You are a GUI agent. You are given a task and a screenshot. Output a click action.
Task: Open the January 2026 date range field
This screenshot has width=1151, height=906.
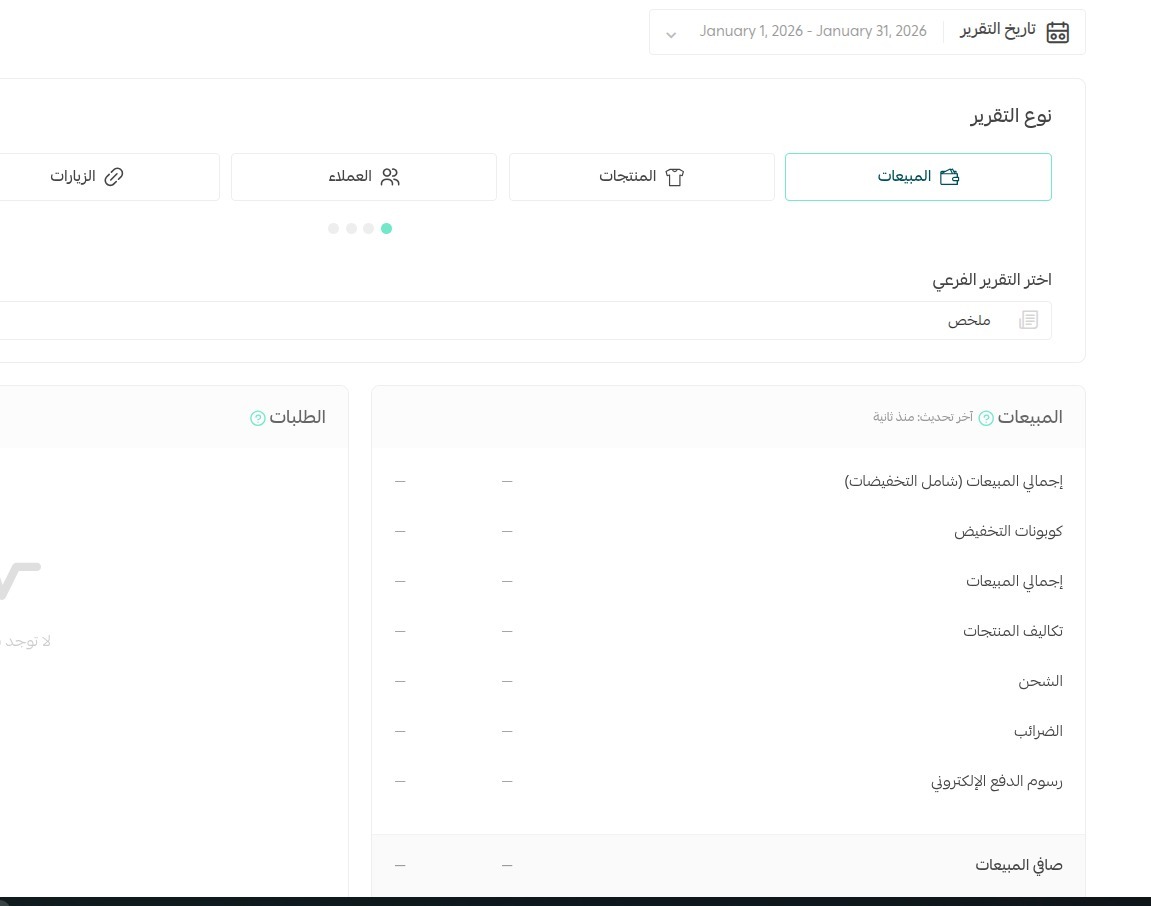813,31
